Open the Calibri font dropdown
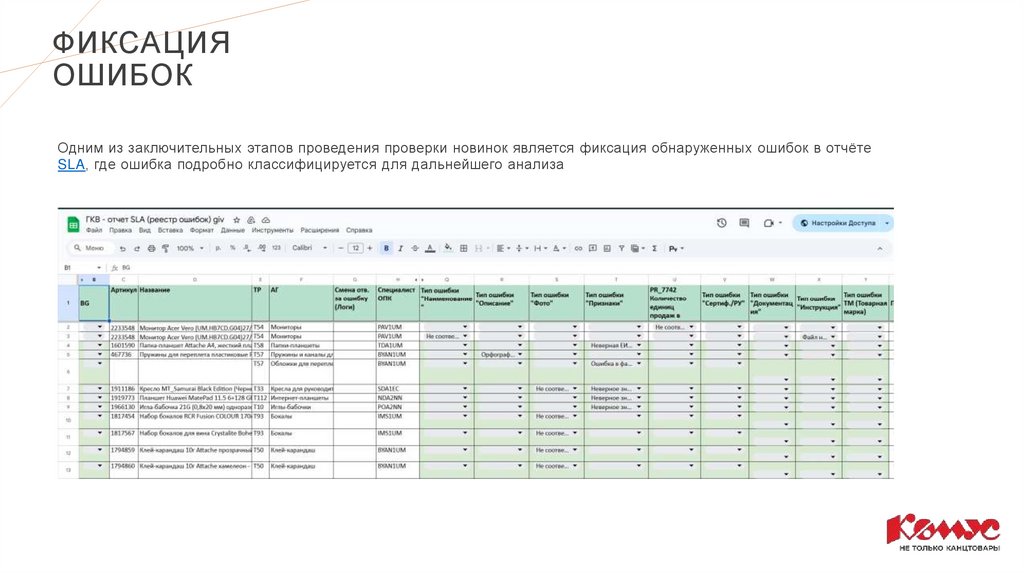 (x=310, y=248)
